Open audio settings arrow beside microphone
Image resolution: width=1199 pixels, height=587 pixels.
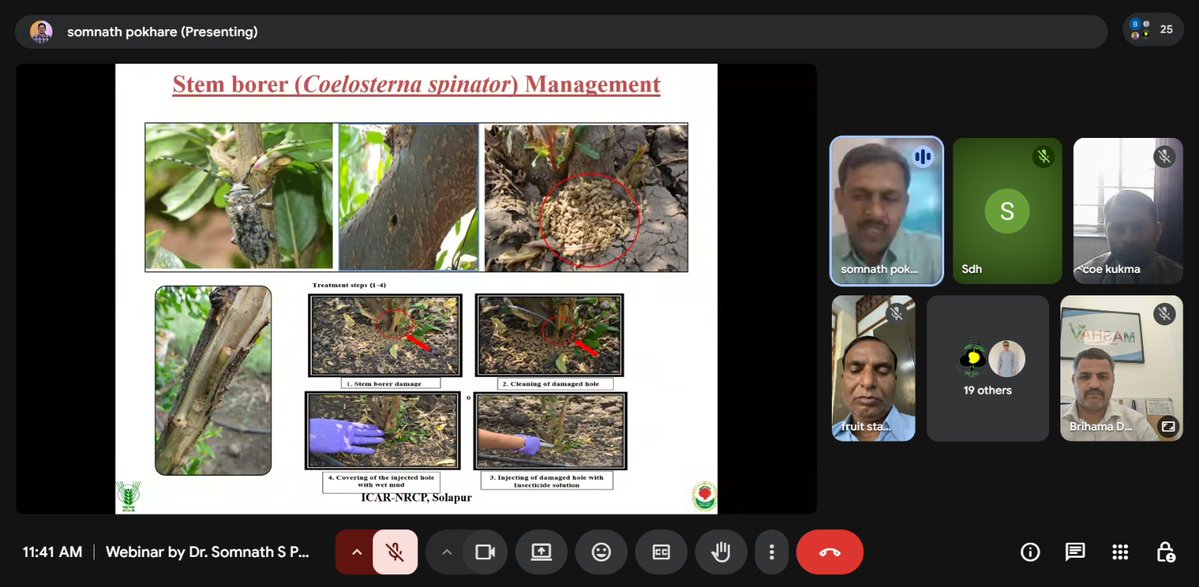(x=355, y=552)
